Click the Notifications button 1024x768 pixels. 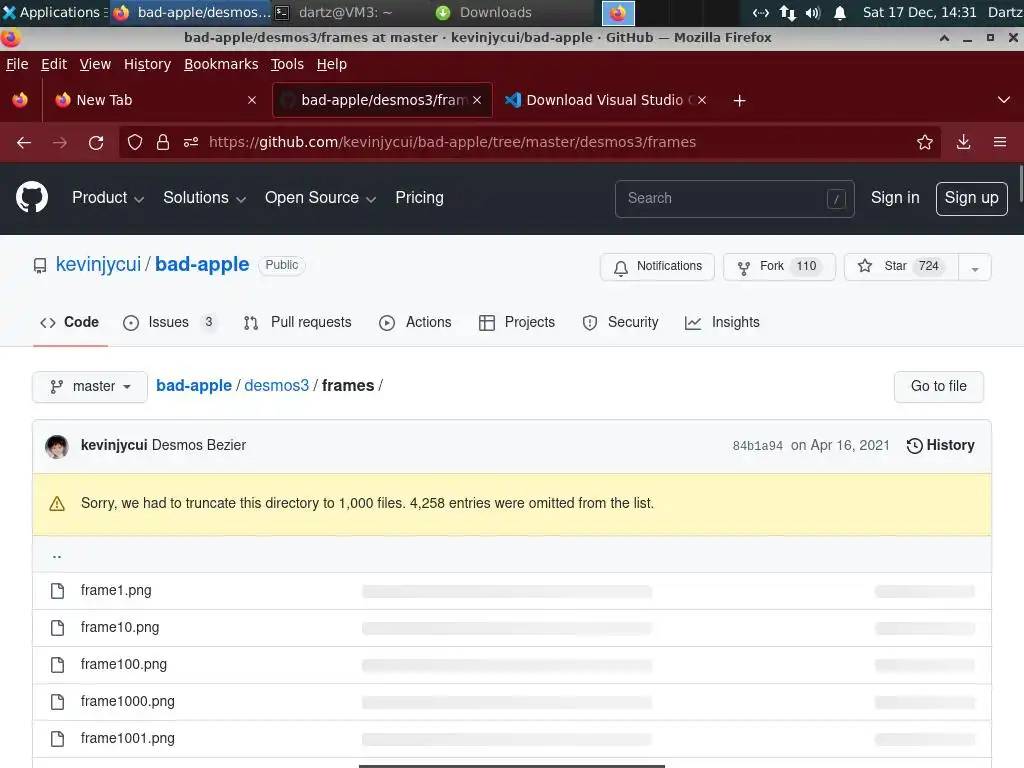click(x=657, y=266)
